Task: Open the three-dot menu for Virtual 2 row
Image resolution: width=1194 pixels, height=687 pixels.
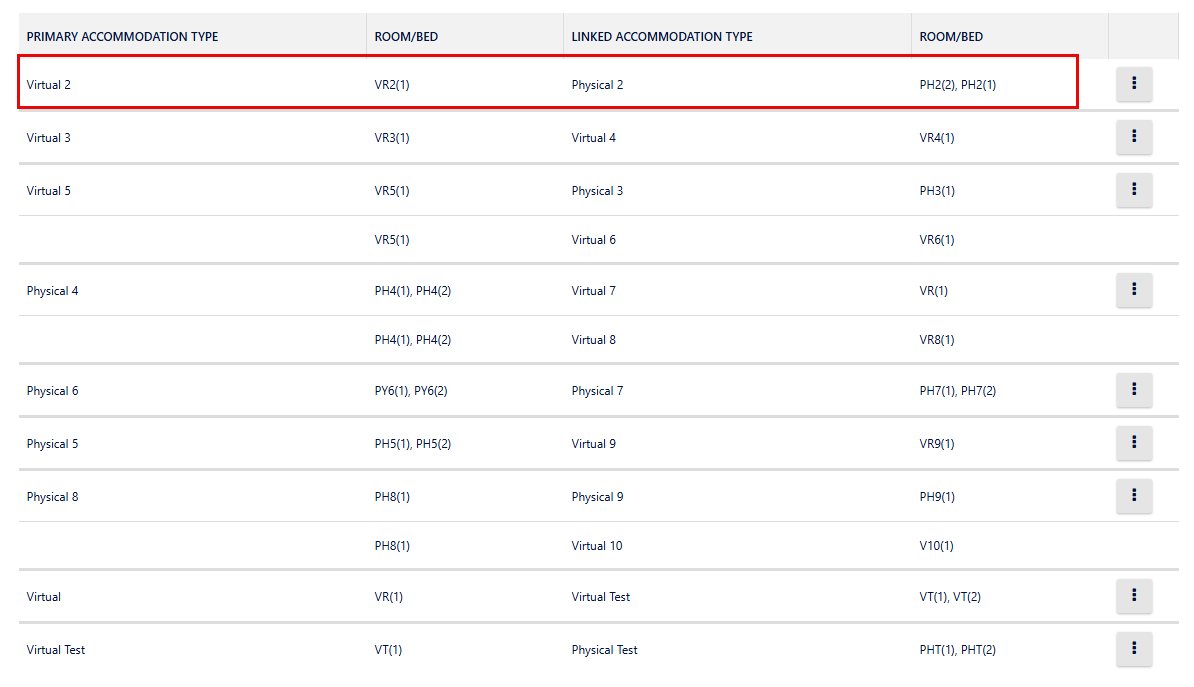Action: coord(1134,84)
